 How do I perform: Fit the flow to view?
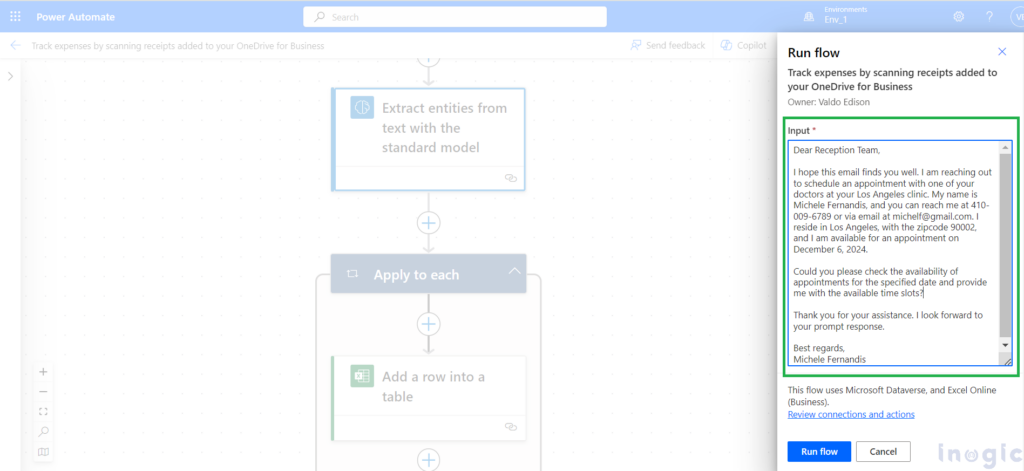point(43,411)
